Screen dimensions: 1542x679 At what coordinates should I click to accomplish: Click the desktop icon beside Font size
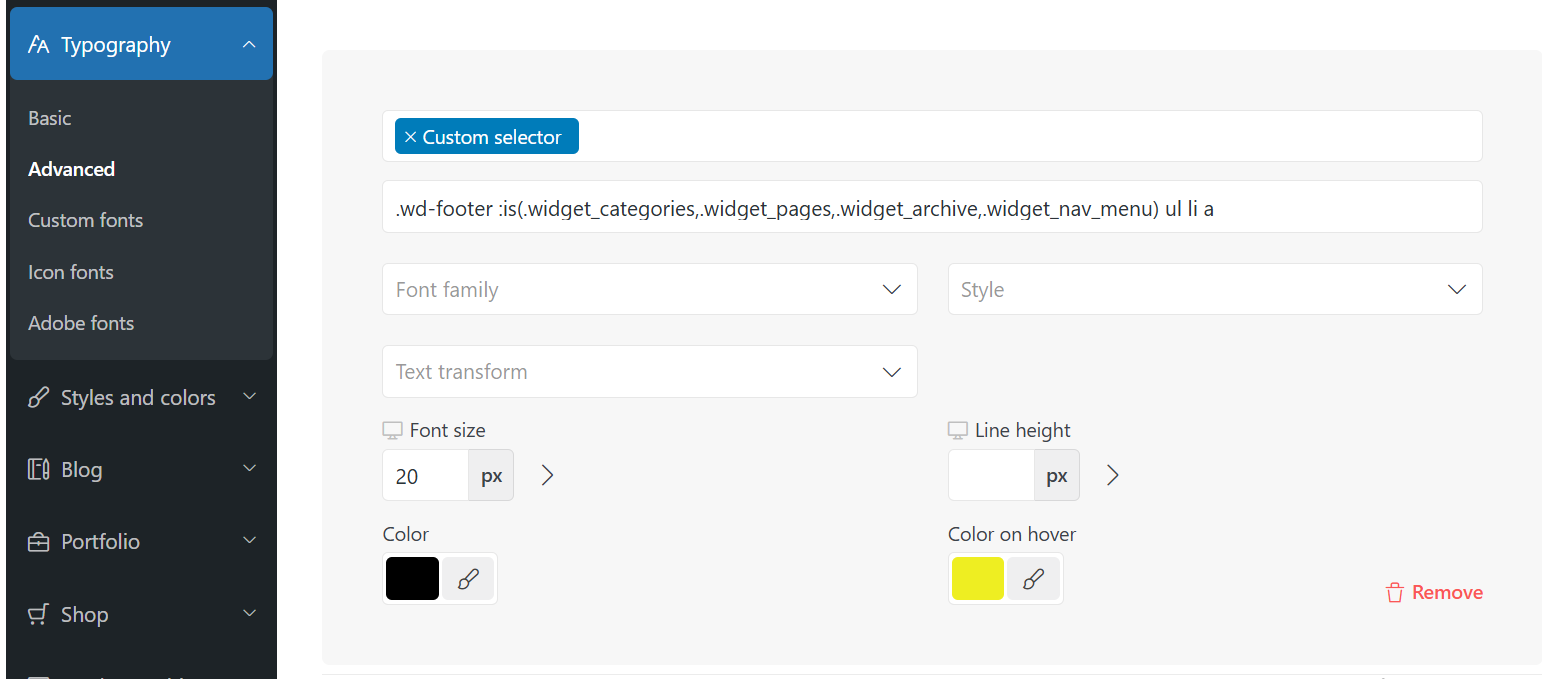[392, 431]
